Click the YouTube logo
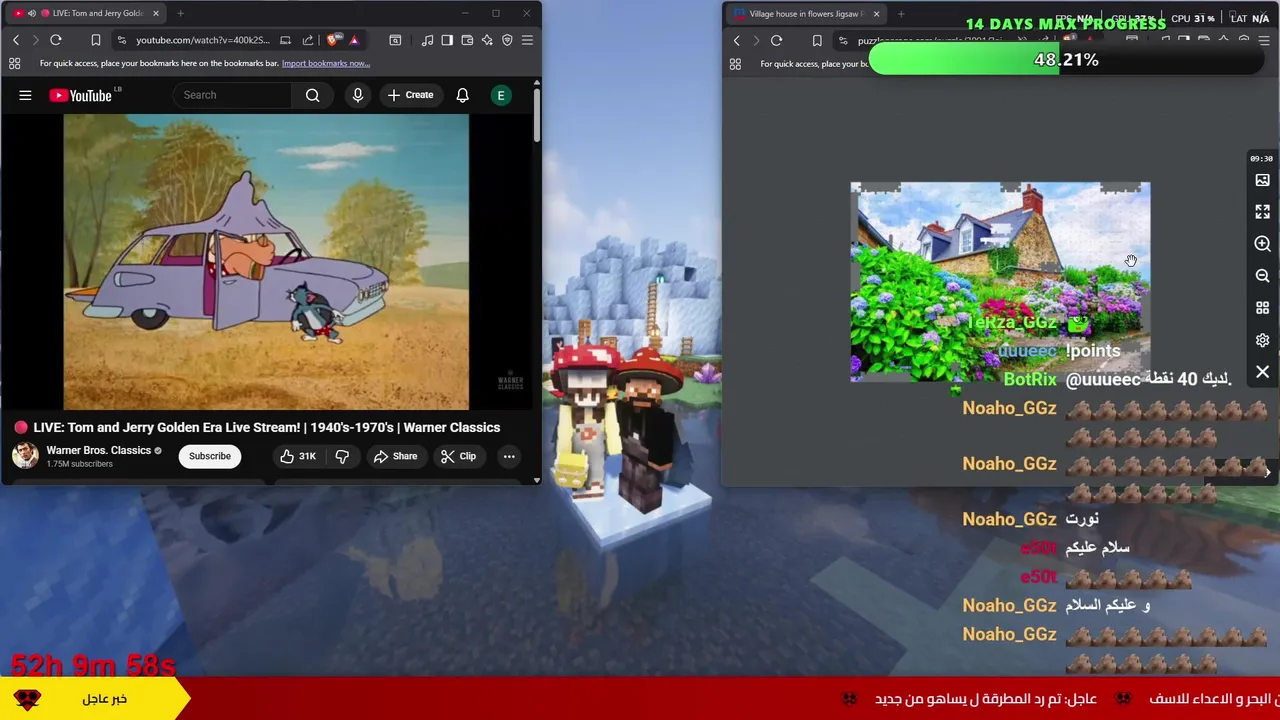 (82, 95)
